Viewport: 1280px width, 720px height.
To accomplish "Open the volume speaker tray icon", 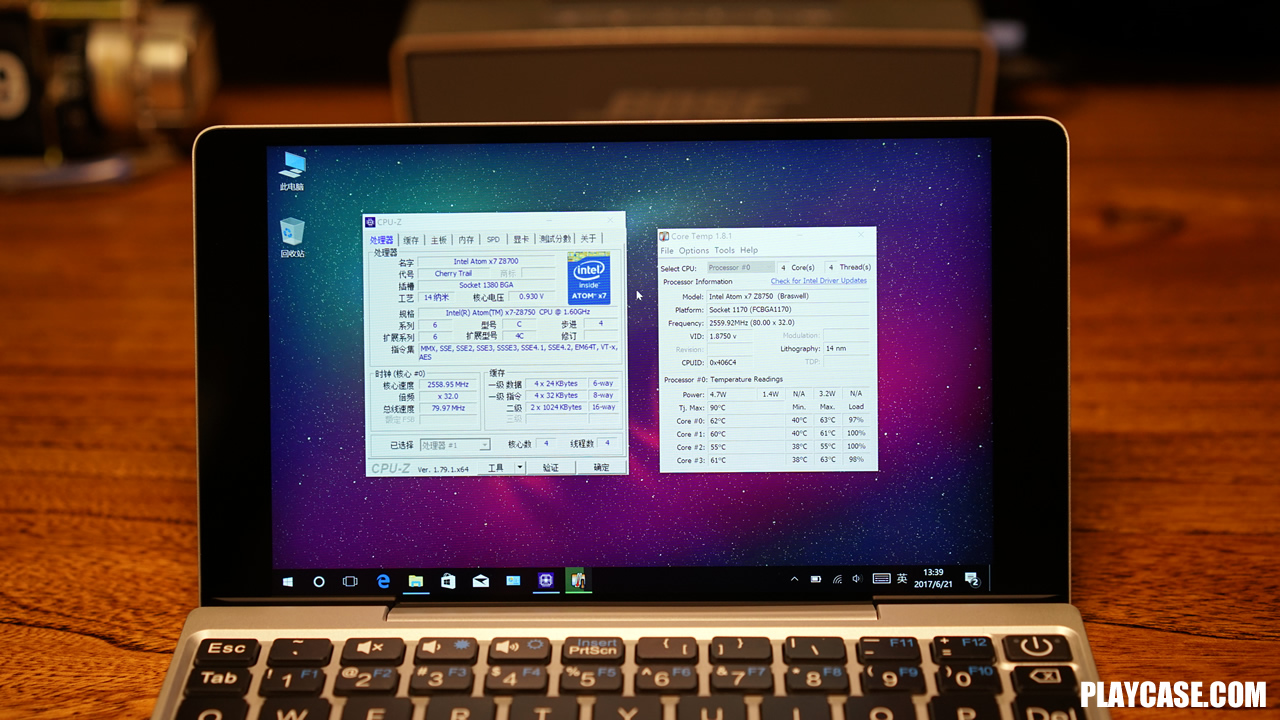I will [857, 579].
